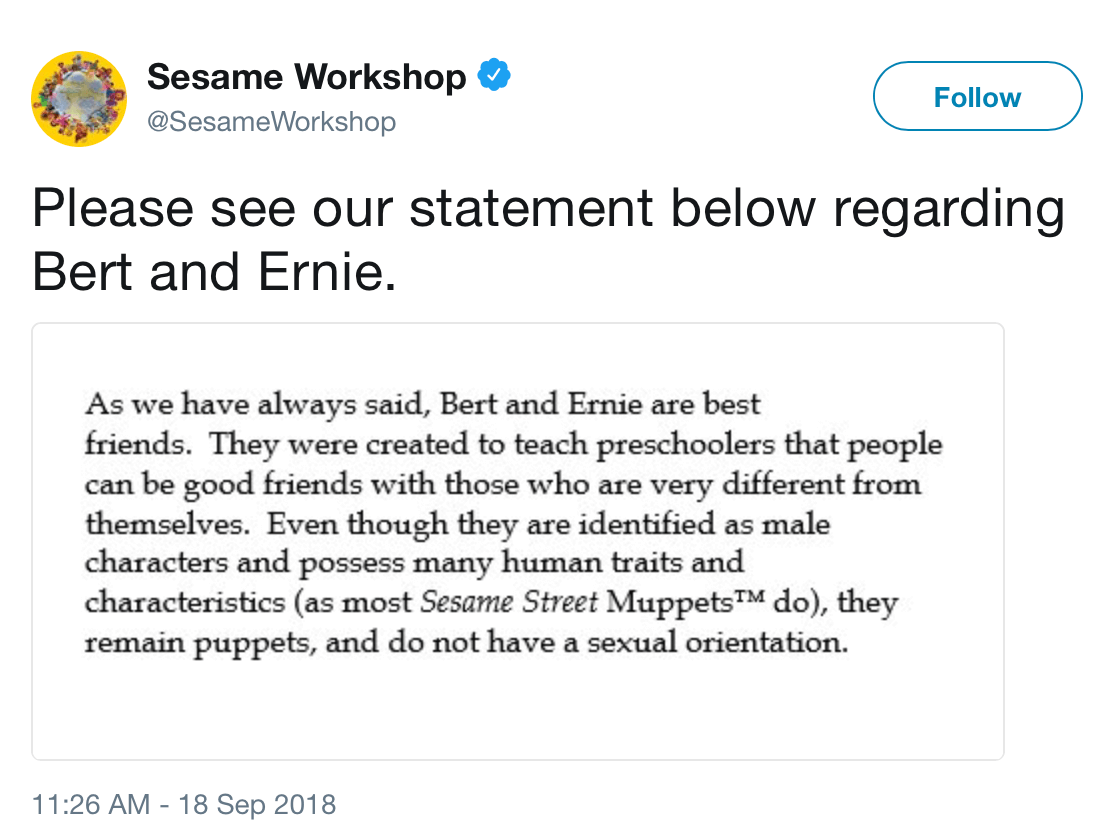Viewport: 1112px width, 840px height.
Task: Click "As we have always said" opening line
Action: (260, 405)
